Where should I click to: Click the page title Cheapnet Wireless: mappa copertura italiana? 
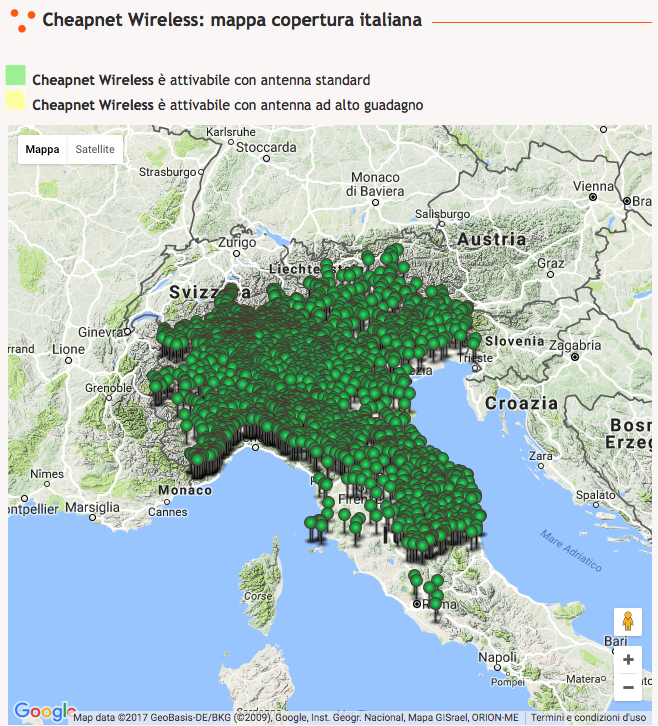[232, 20]
